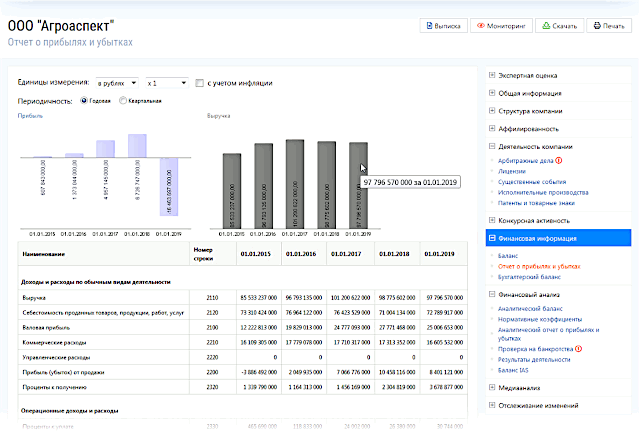
Task: Collapse Финансовая информация using its minus icon
Action: [492, 239]
